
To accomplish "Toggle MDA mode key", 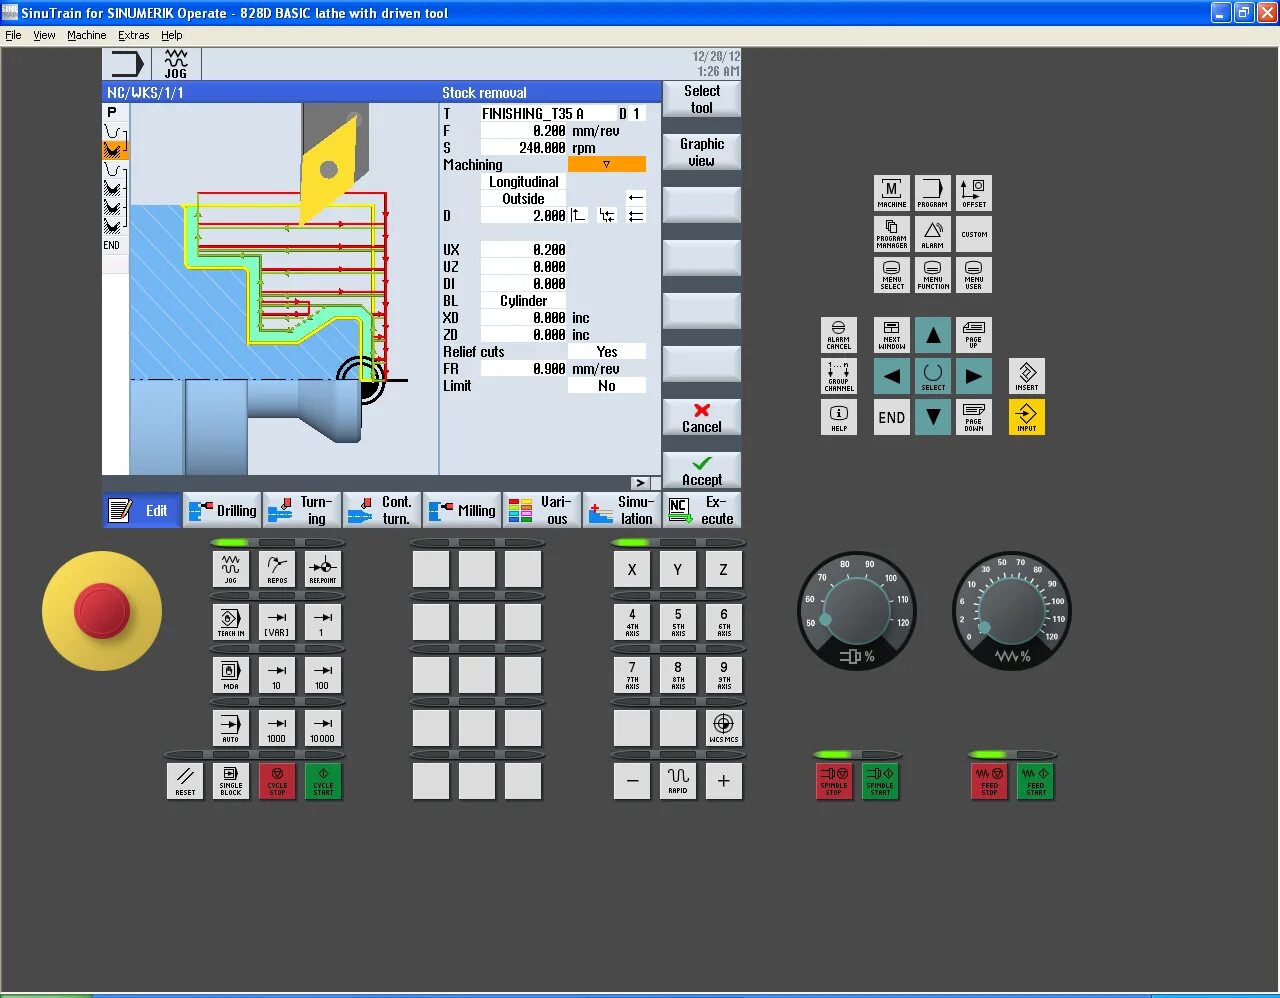I will point(230,675).
